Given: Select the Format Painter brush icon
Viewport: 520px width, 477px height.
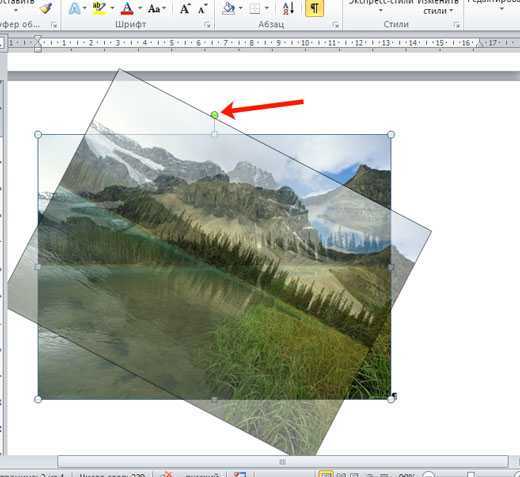Looking at the screenshot, I should (45, 8).
